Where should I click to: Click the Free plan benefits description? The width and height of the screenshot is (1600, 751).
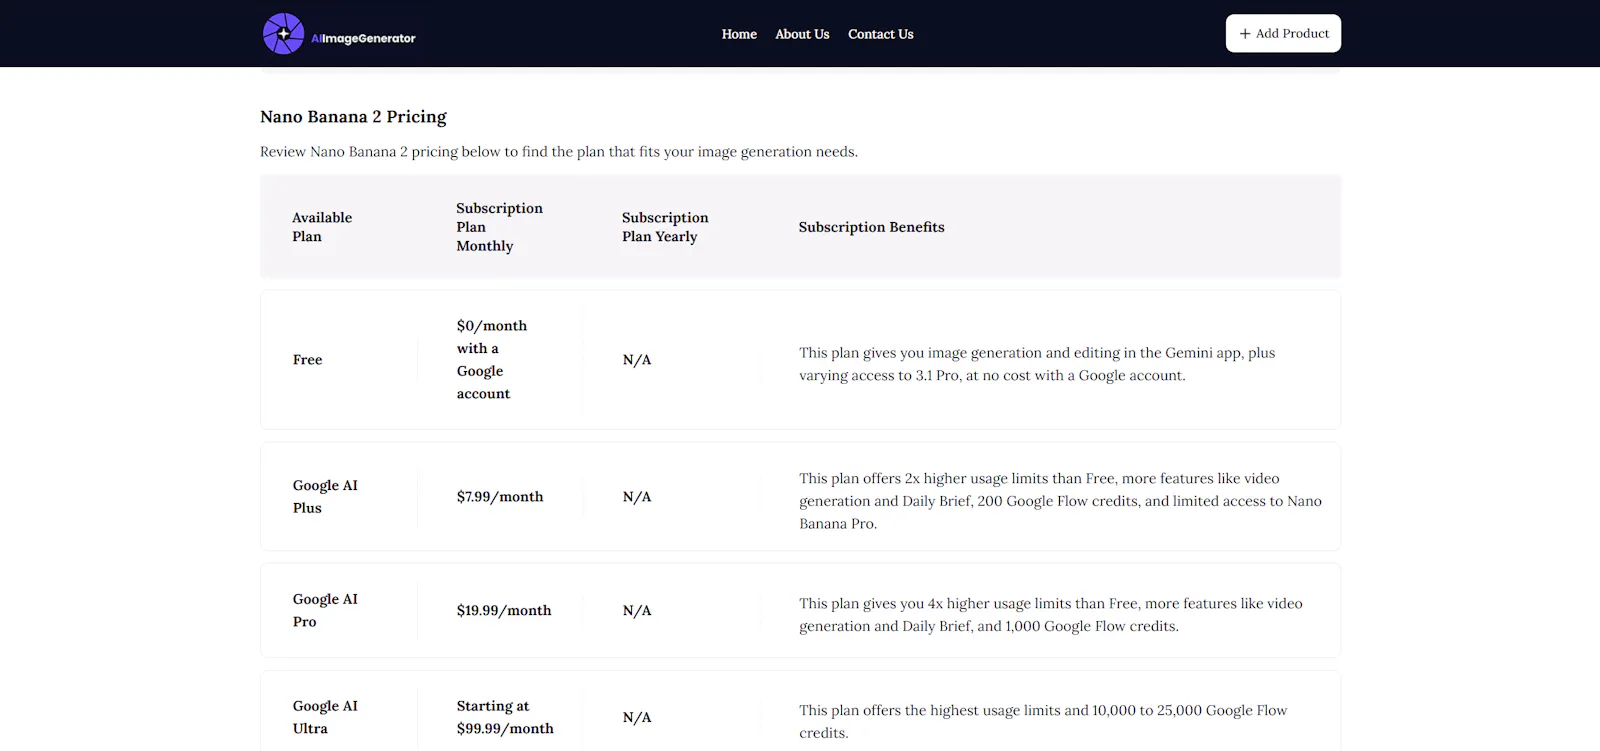1037,364
